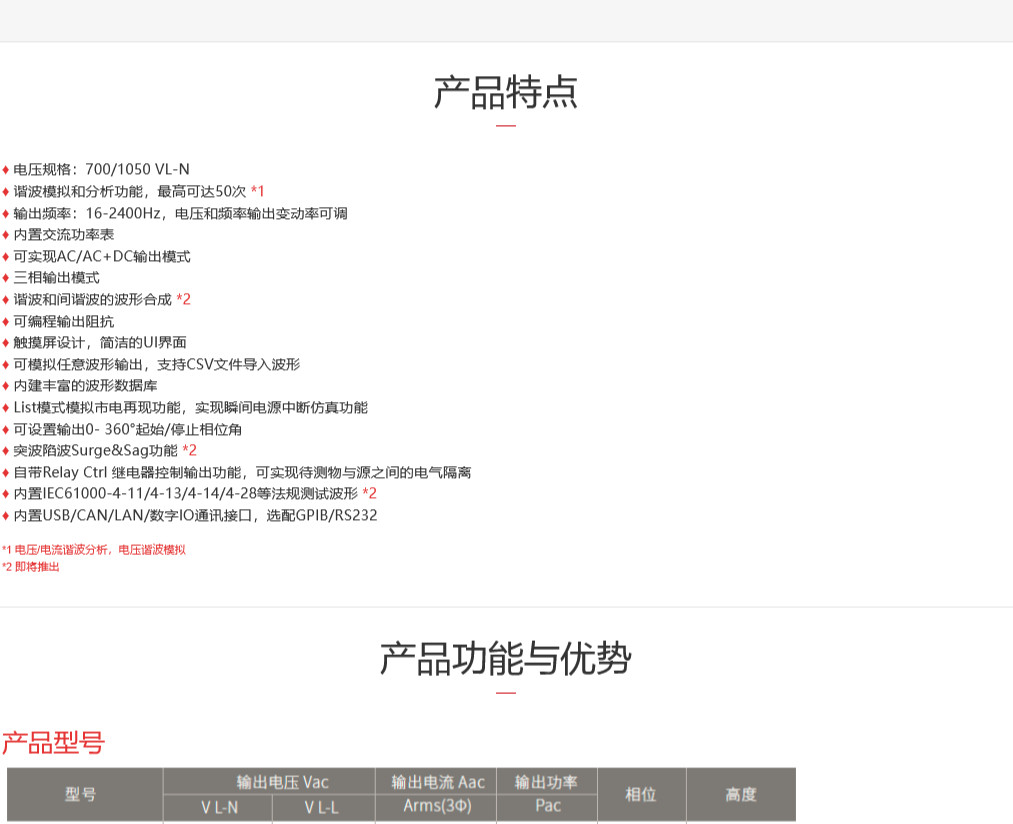Select the 输出电流 Aac header cell
1013x824 pixels.
click(437, 782)
